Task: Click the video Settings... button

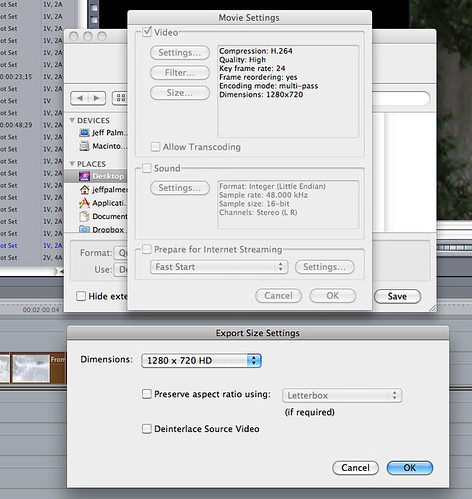Action: (x=180, y=53)
